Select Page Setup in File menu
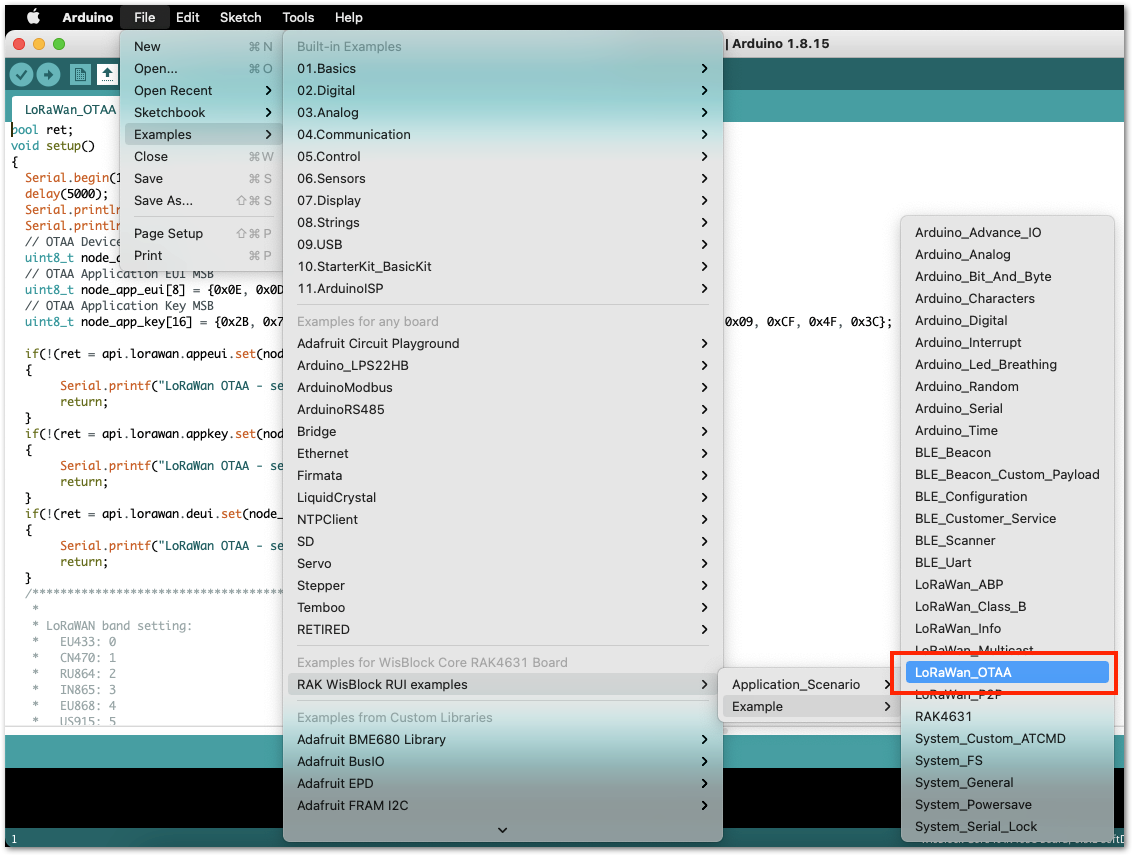 [x=203, y=233]
